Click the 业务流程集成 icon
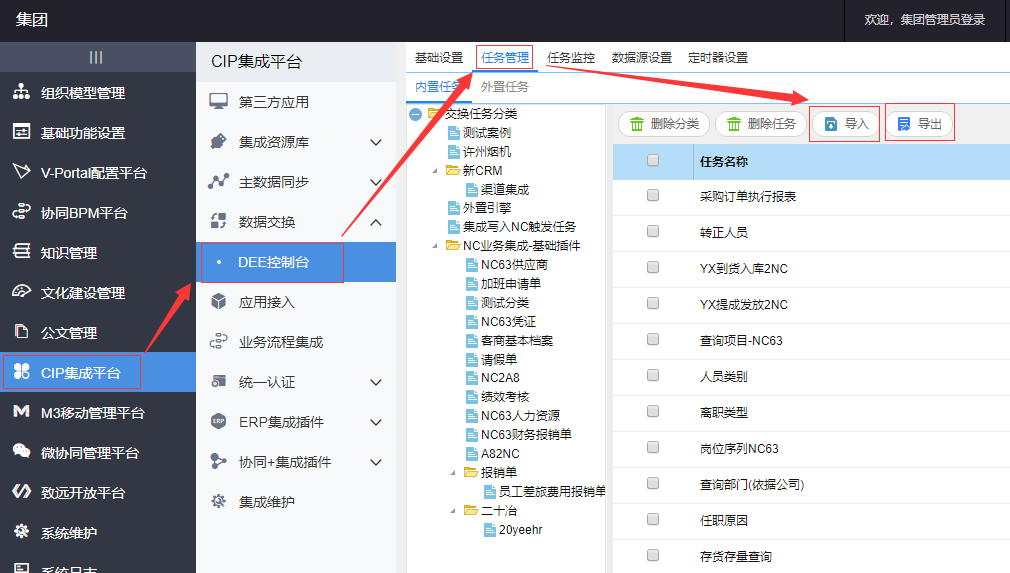Image resolution: width=1010 pixels, height=573 pixels. (x=218, y=341)
